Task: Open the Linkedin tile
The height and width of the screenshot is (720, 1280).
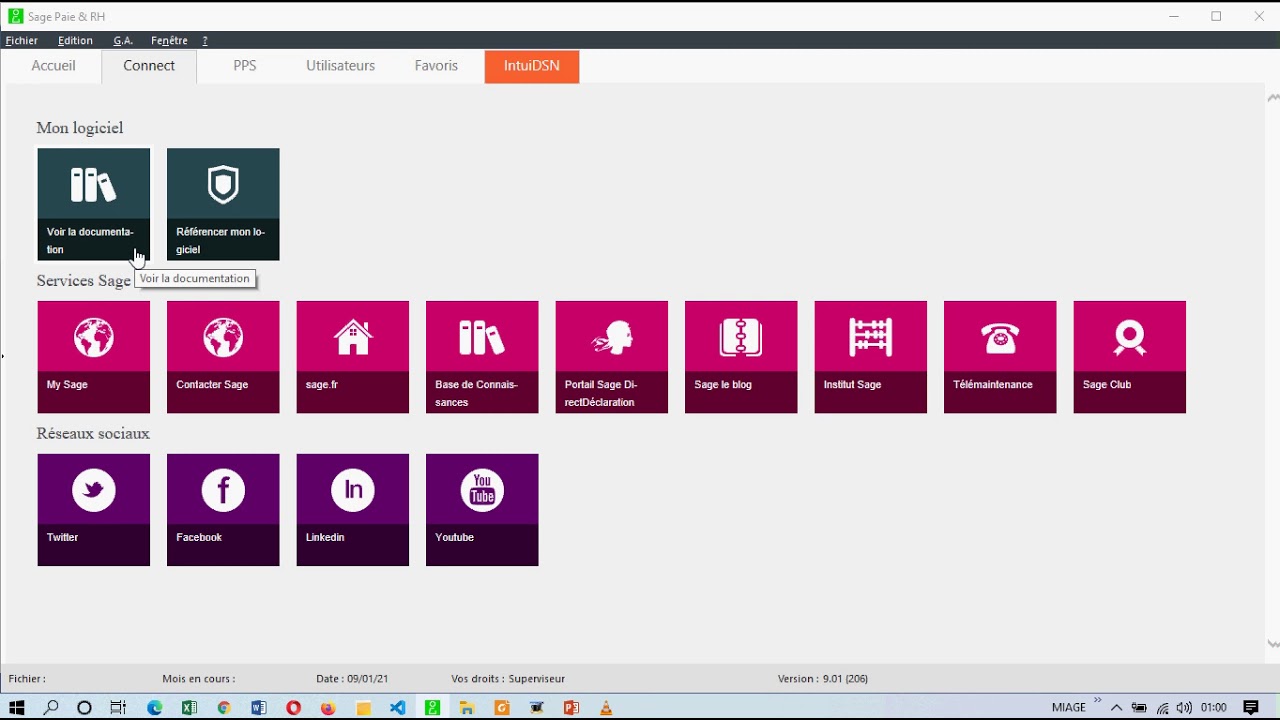Action: [353, 510]
